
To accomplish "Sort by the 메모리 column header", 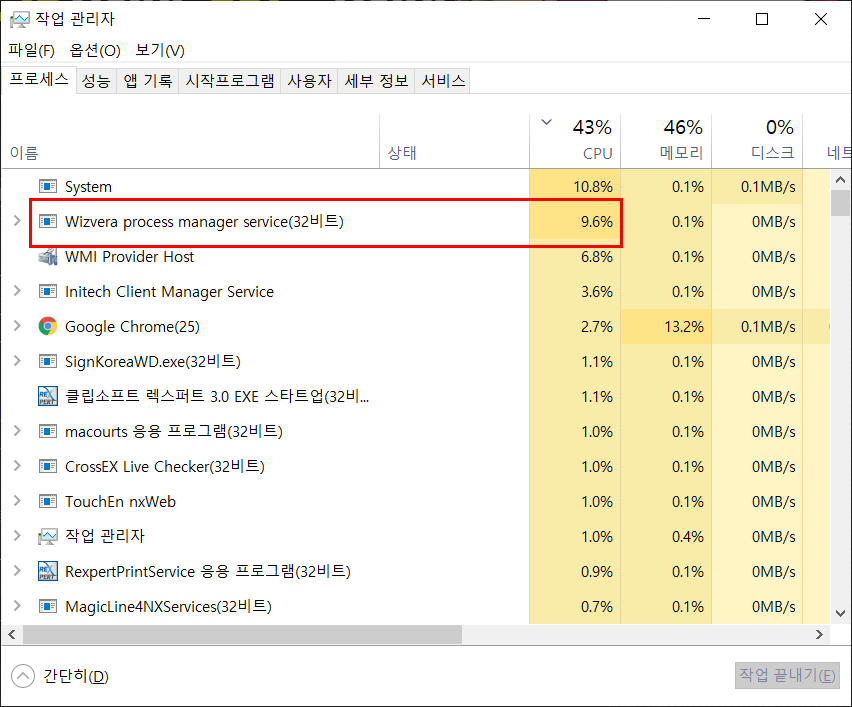I will coord(666,141).
